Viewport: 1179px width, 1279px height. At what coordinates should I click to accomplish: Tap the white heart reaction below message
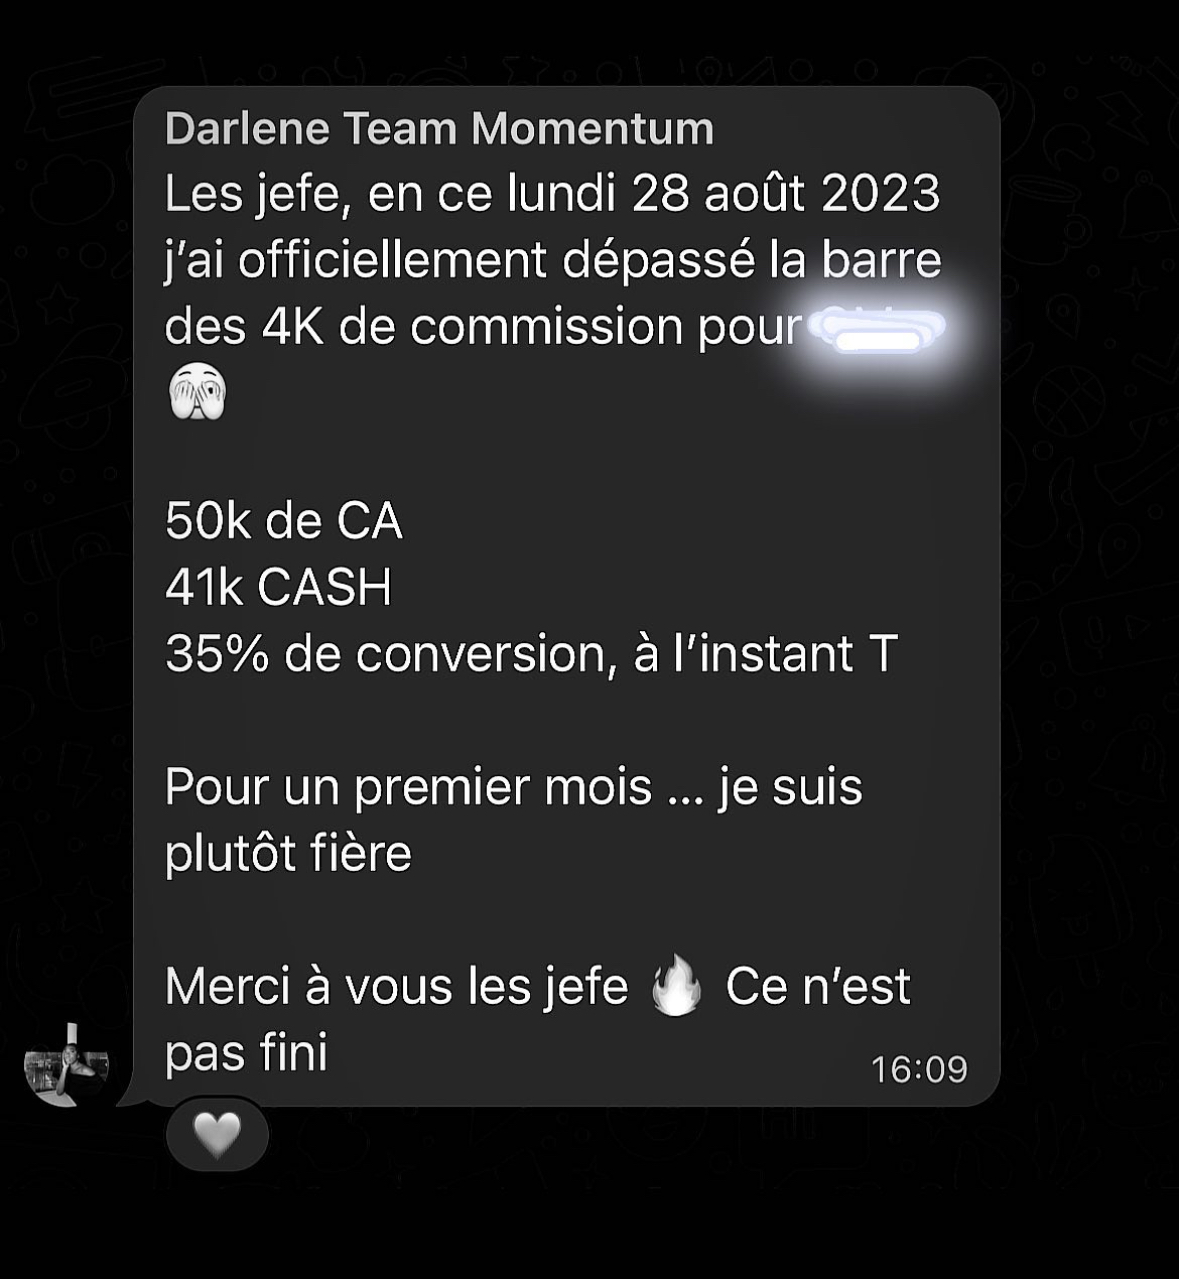(217, 1134)
